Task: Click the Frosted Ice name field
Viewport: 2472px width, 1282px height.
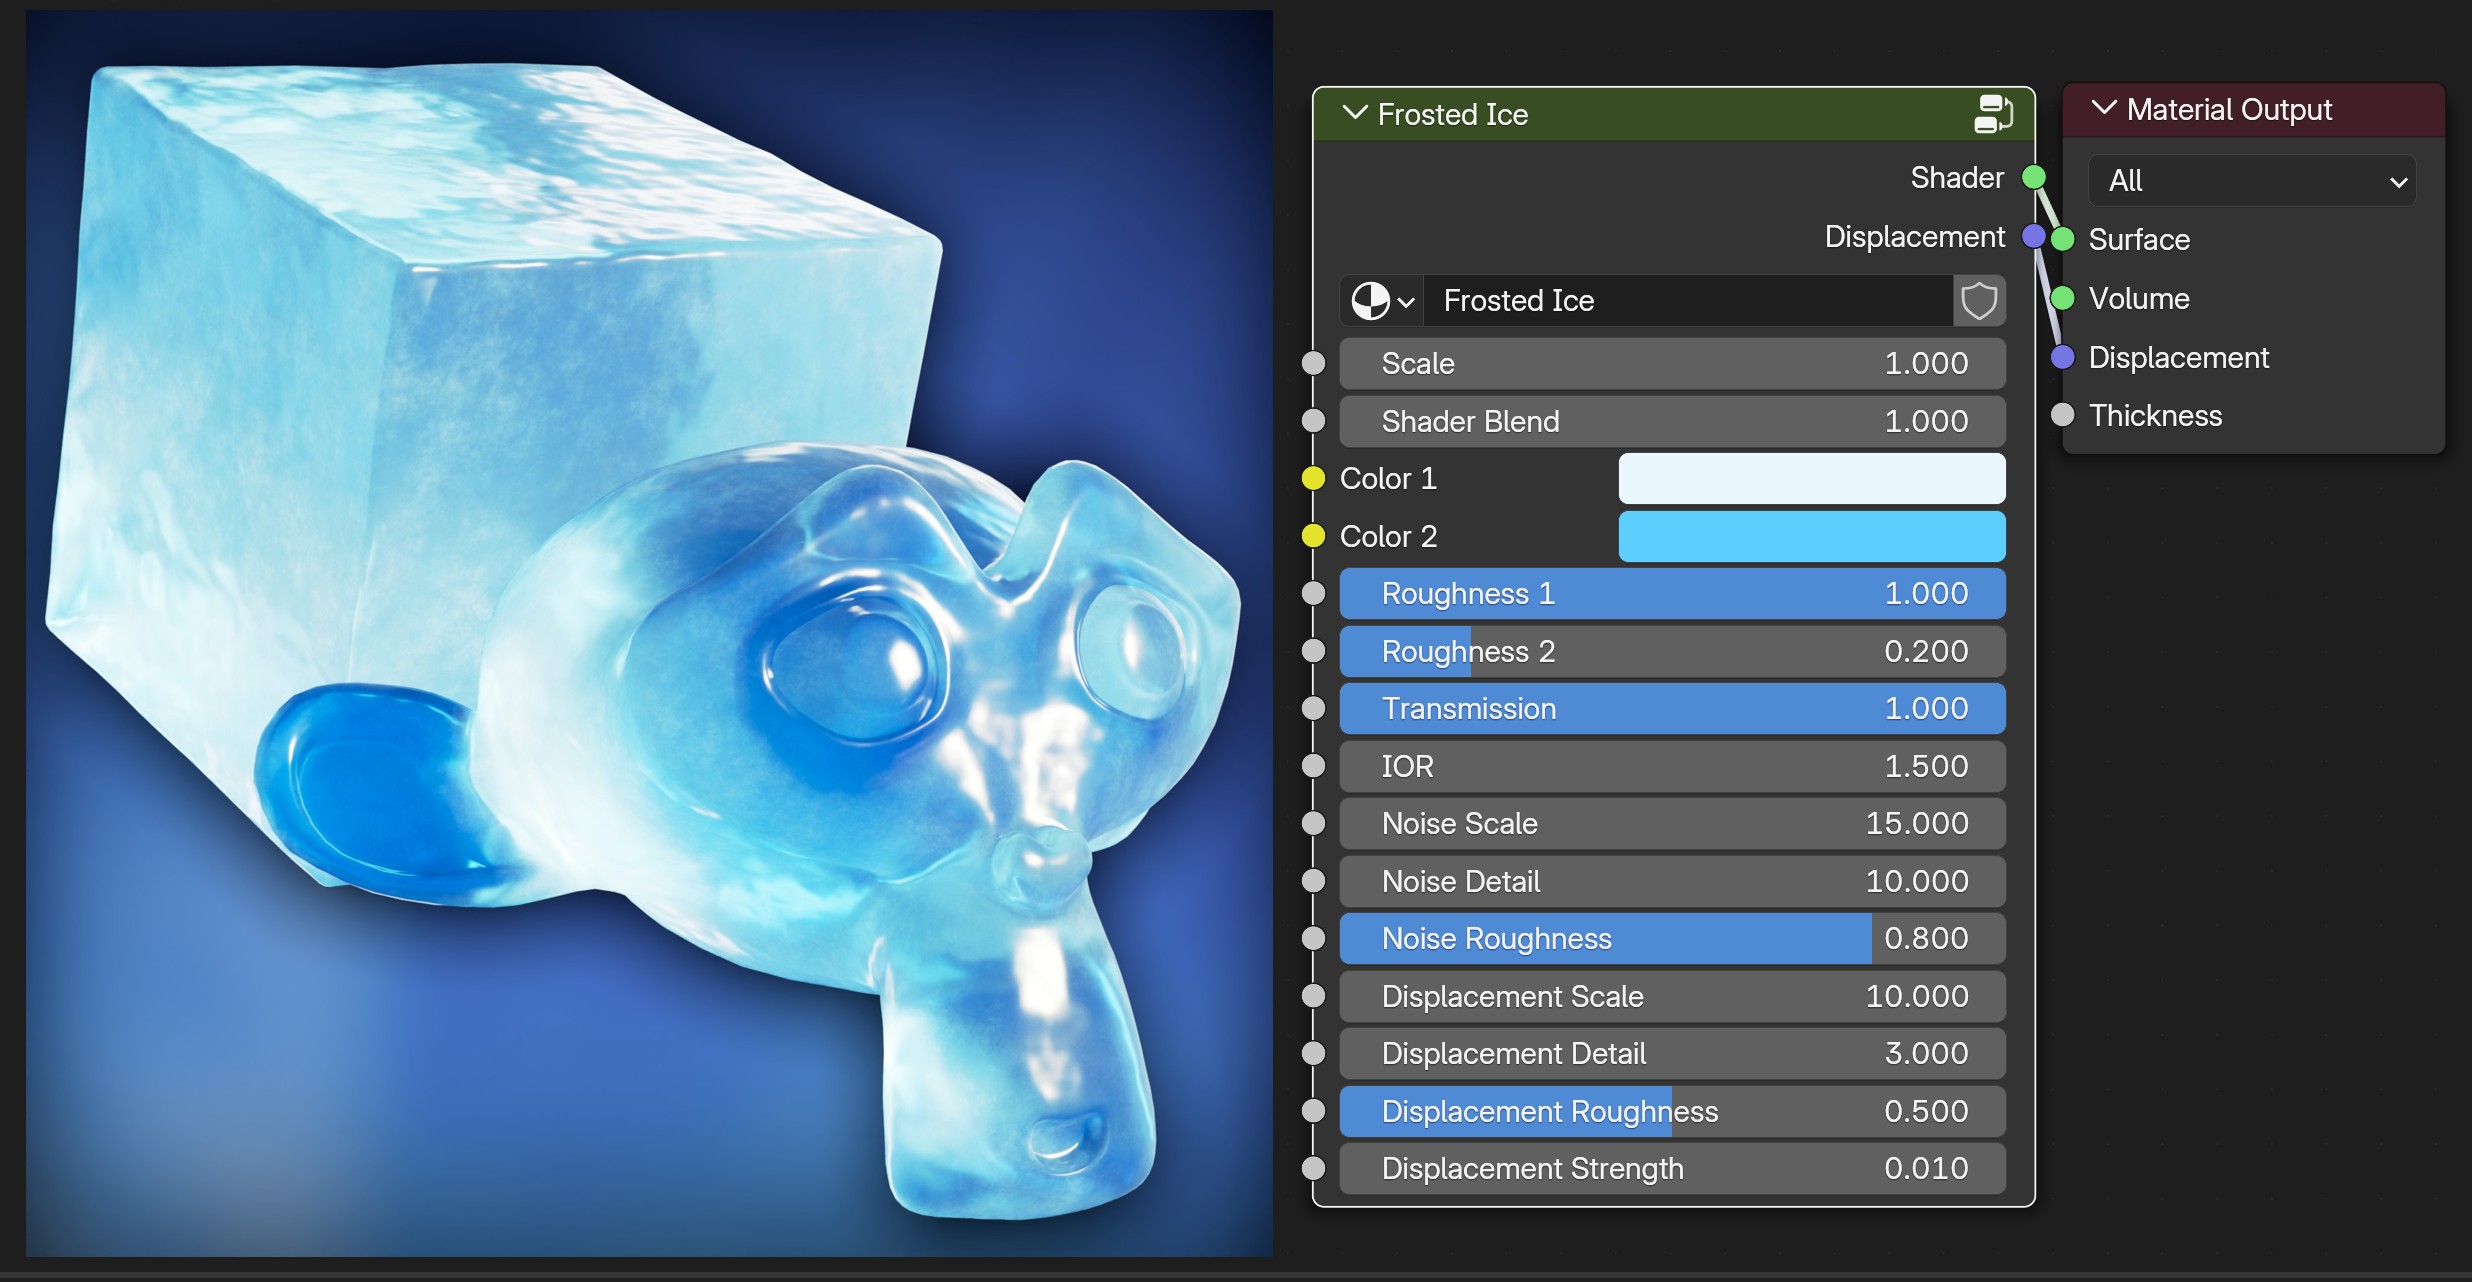Action: pyautogui.click(x=1688, y=300)
